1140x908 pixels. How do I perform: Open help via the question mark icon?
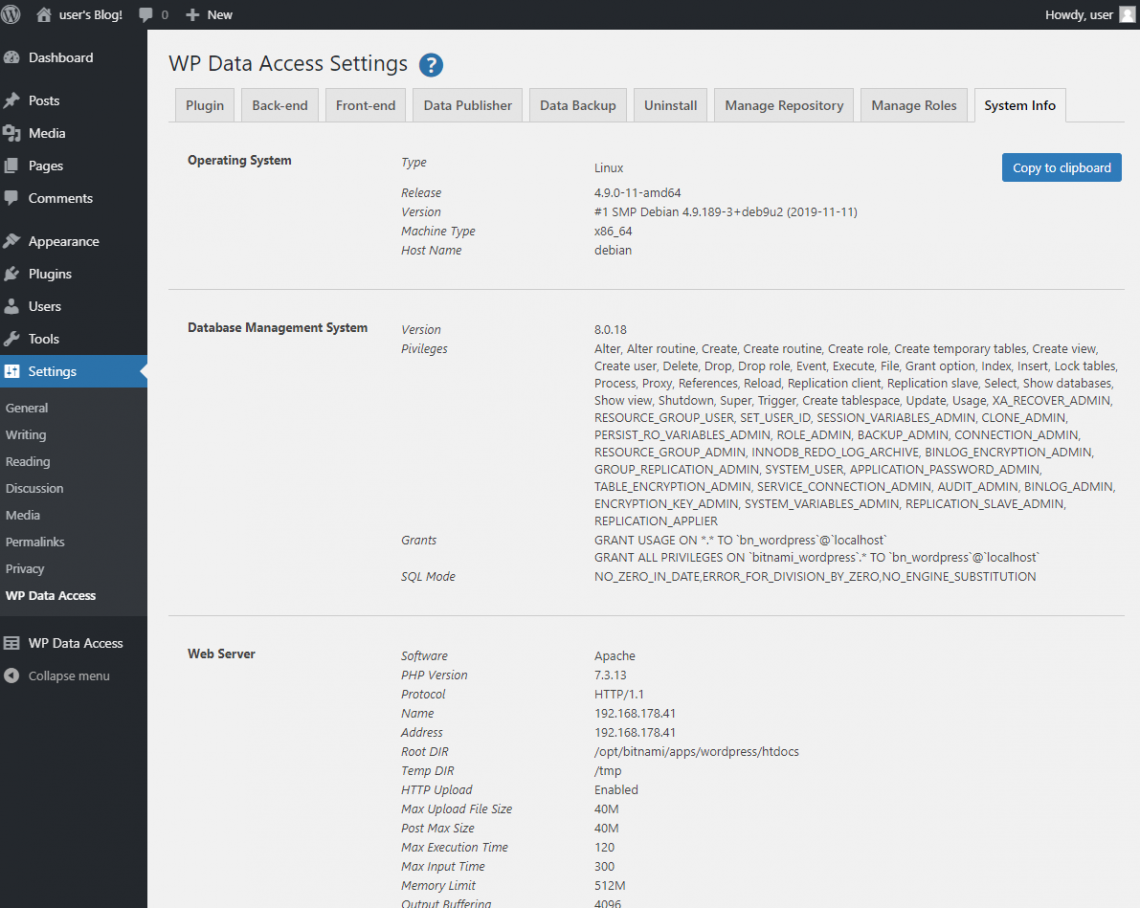coord(431,64)
